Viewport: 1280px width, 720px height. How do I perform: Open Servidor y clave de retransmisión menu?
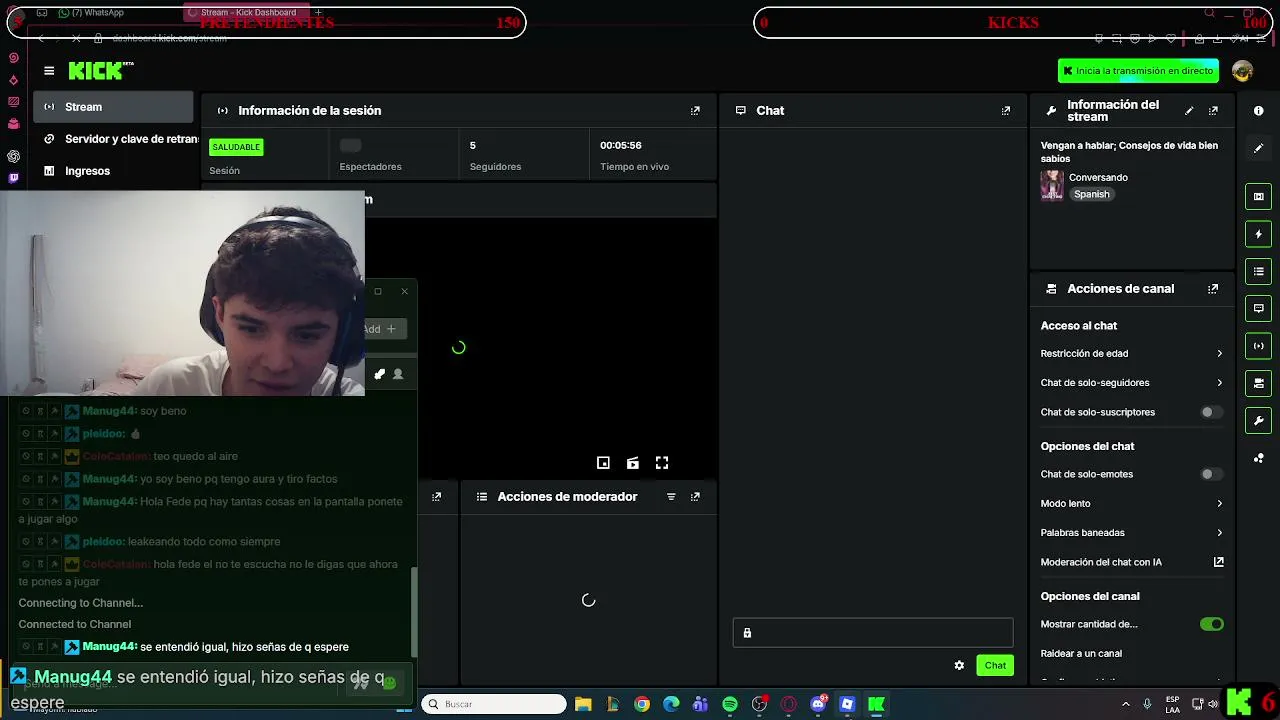click(x=116, y=139)
